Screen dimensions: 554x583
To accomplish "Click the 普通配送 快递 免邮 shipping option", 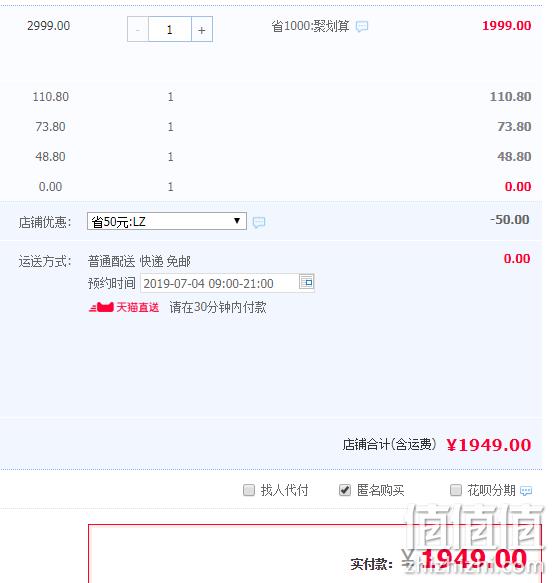I will click(139, 261).
